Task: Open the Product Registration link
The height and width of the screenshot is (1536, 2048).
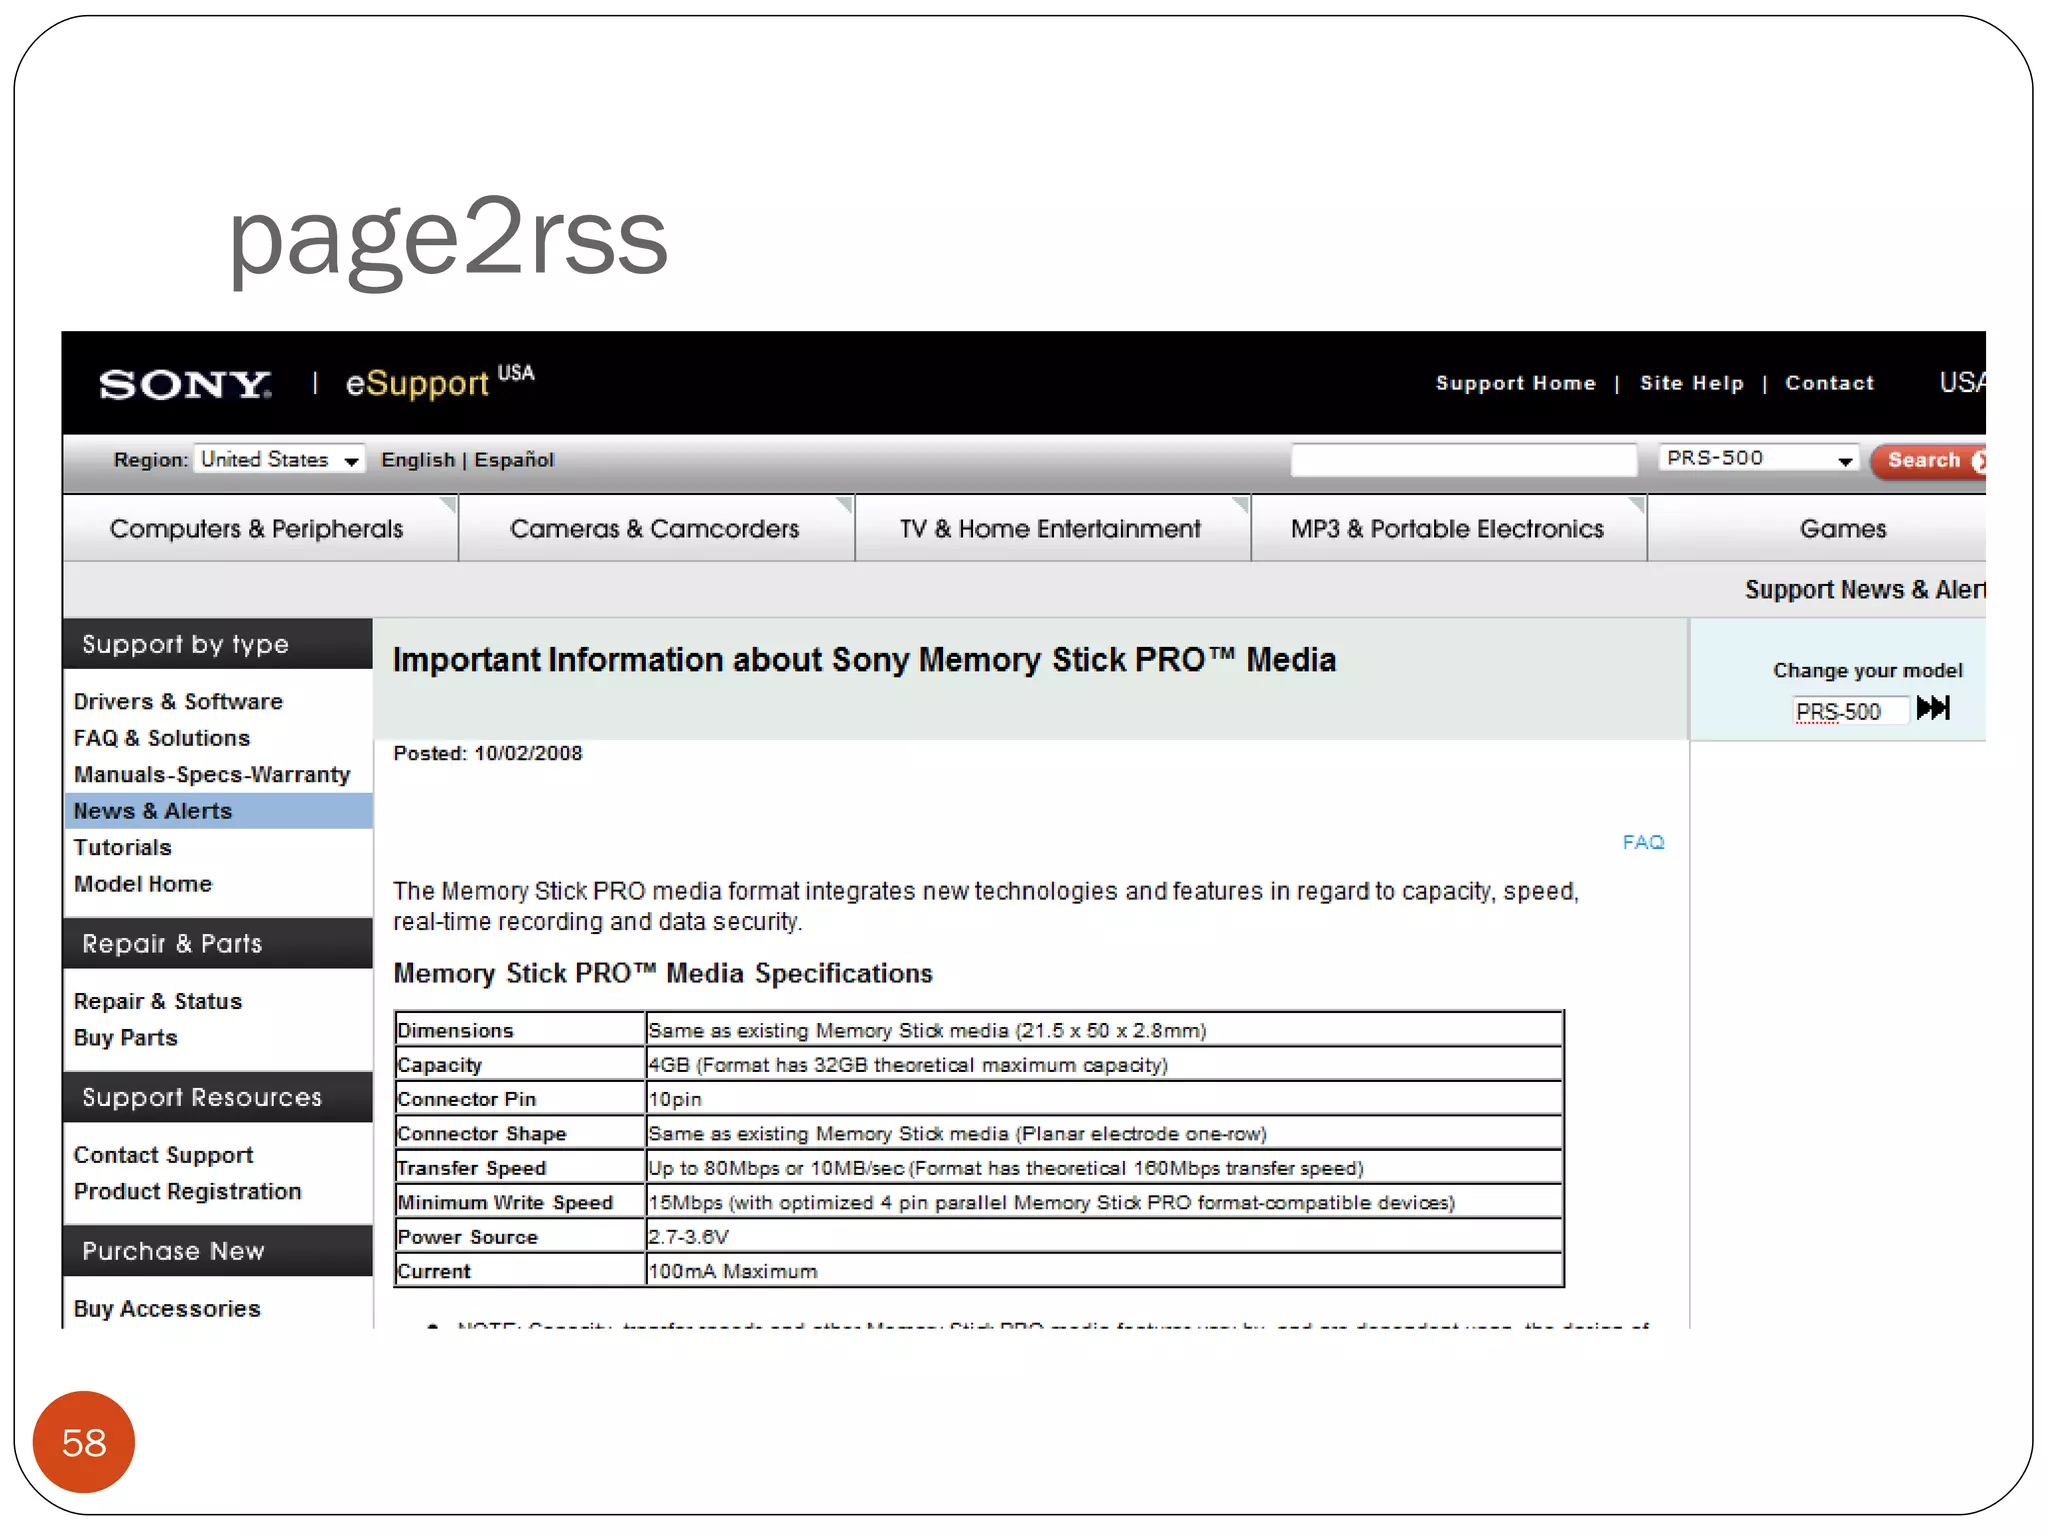Action: tap(187, 1192)
